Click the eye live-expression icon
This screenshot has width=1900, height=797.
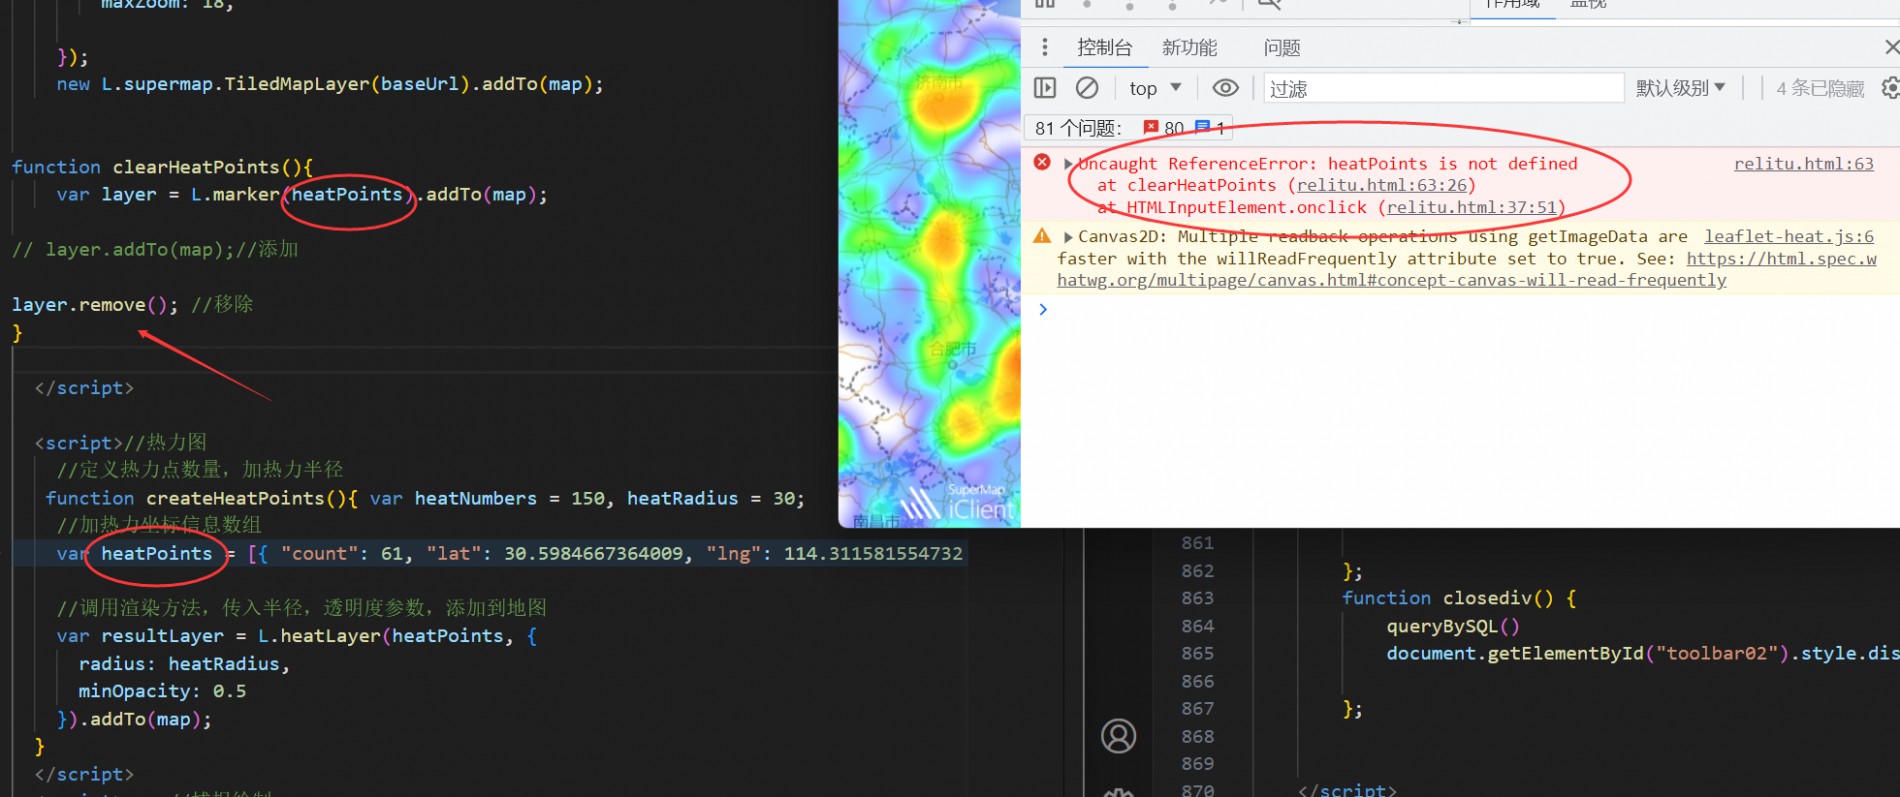(x=1225, y=88)
